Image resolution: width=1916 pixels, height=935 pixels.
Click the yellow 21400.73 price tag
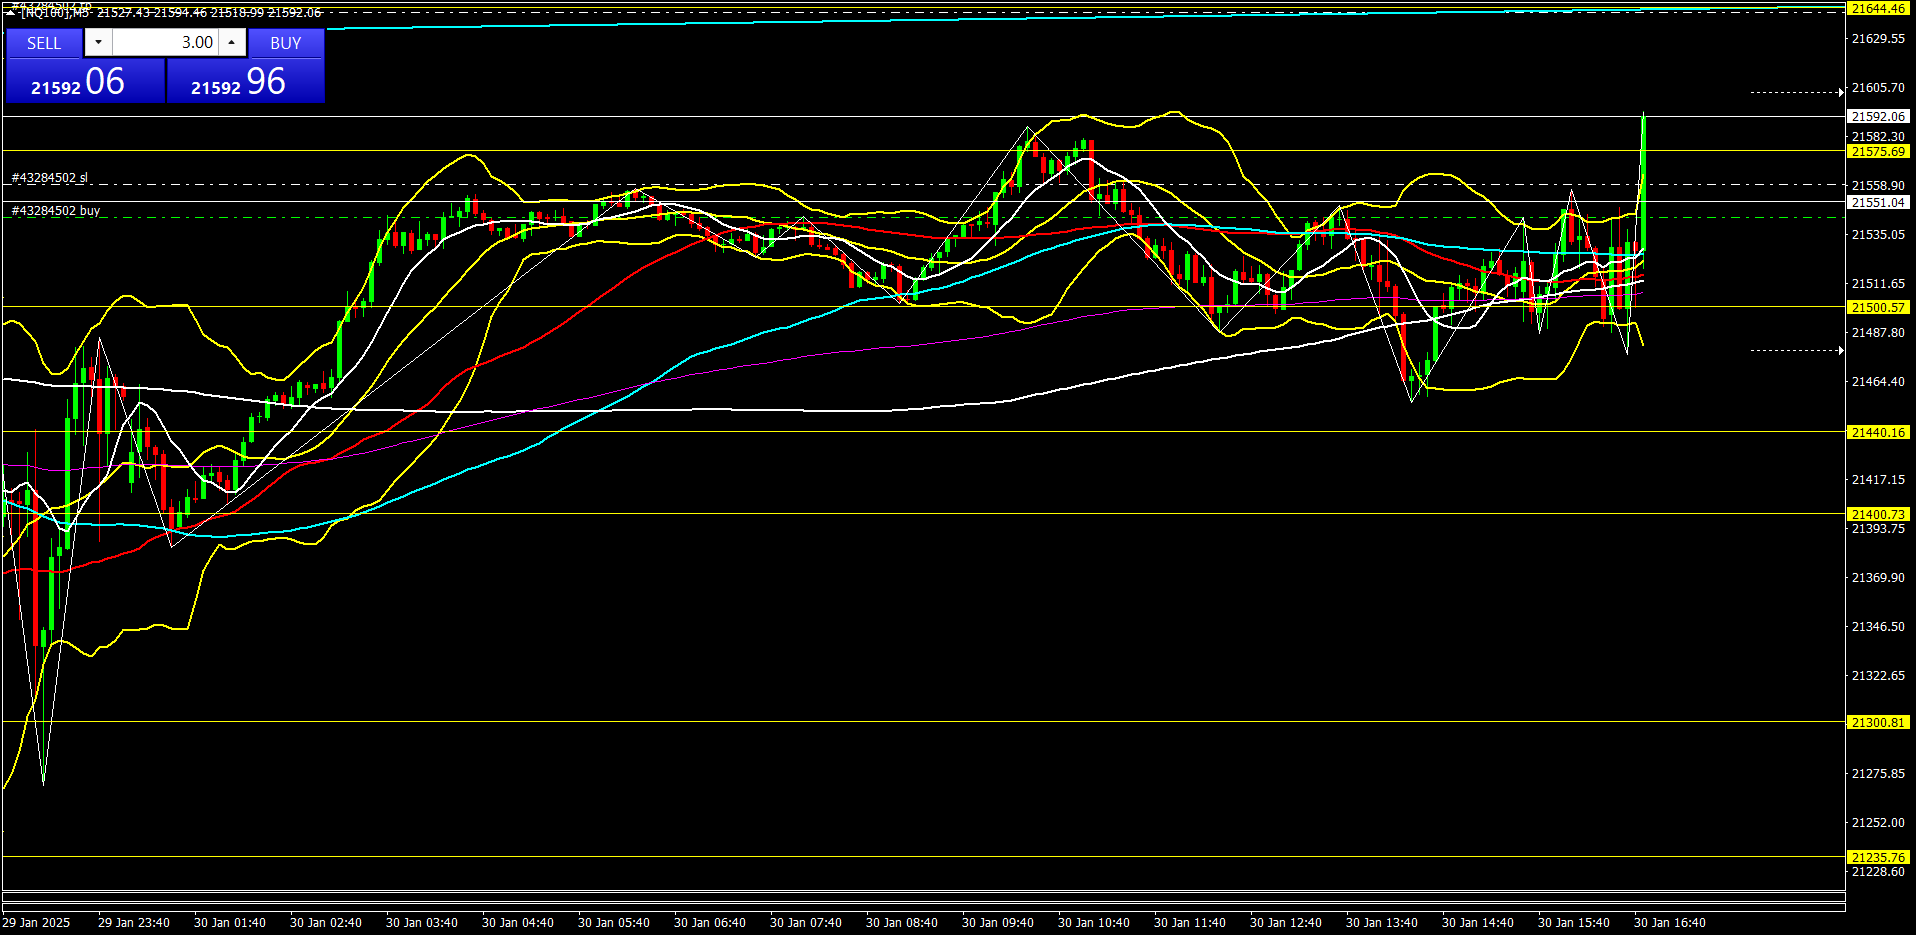click(x=1877, y=514)
